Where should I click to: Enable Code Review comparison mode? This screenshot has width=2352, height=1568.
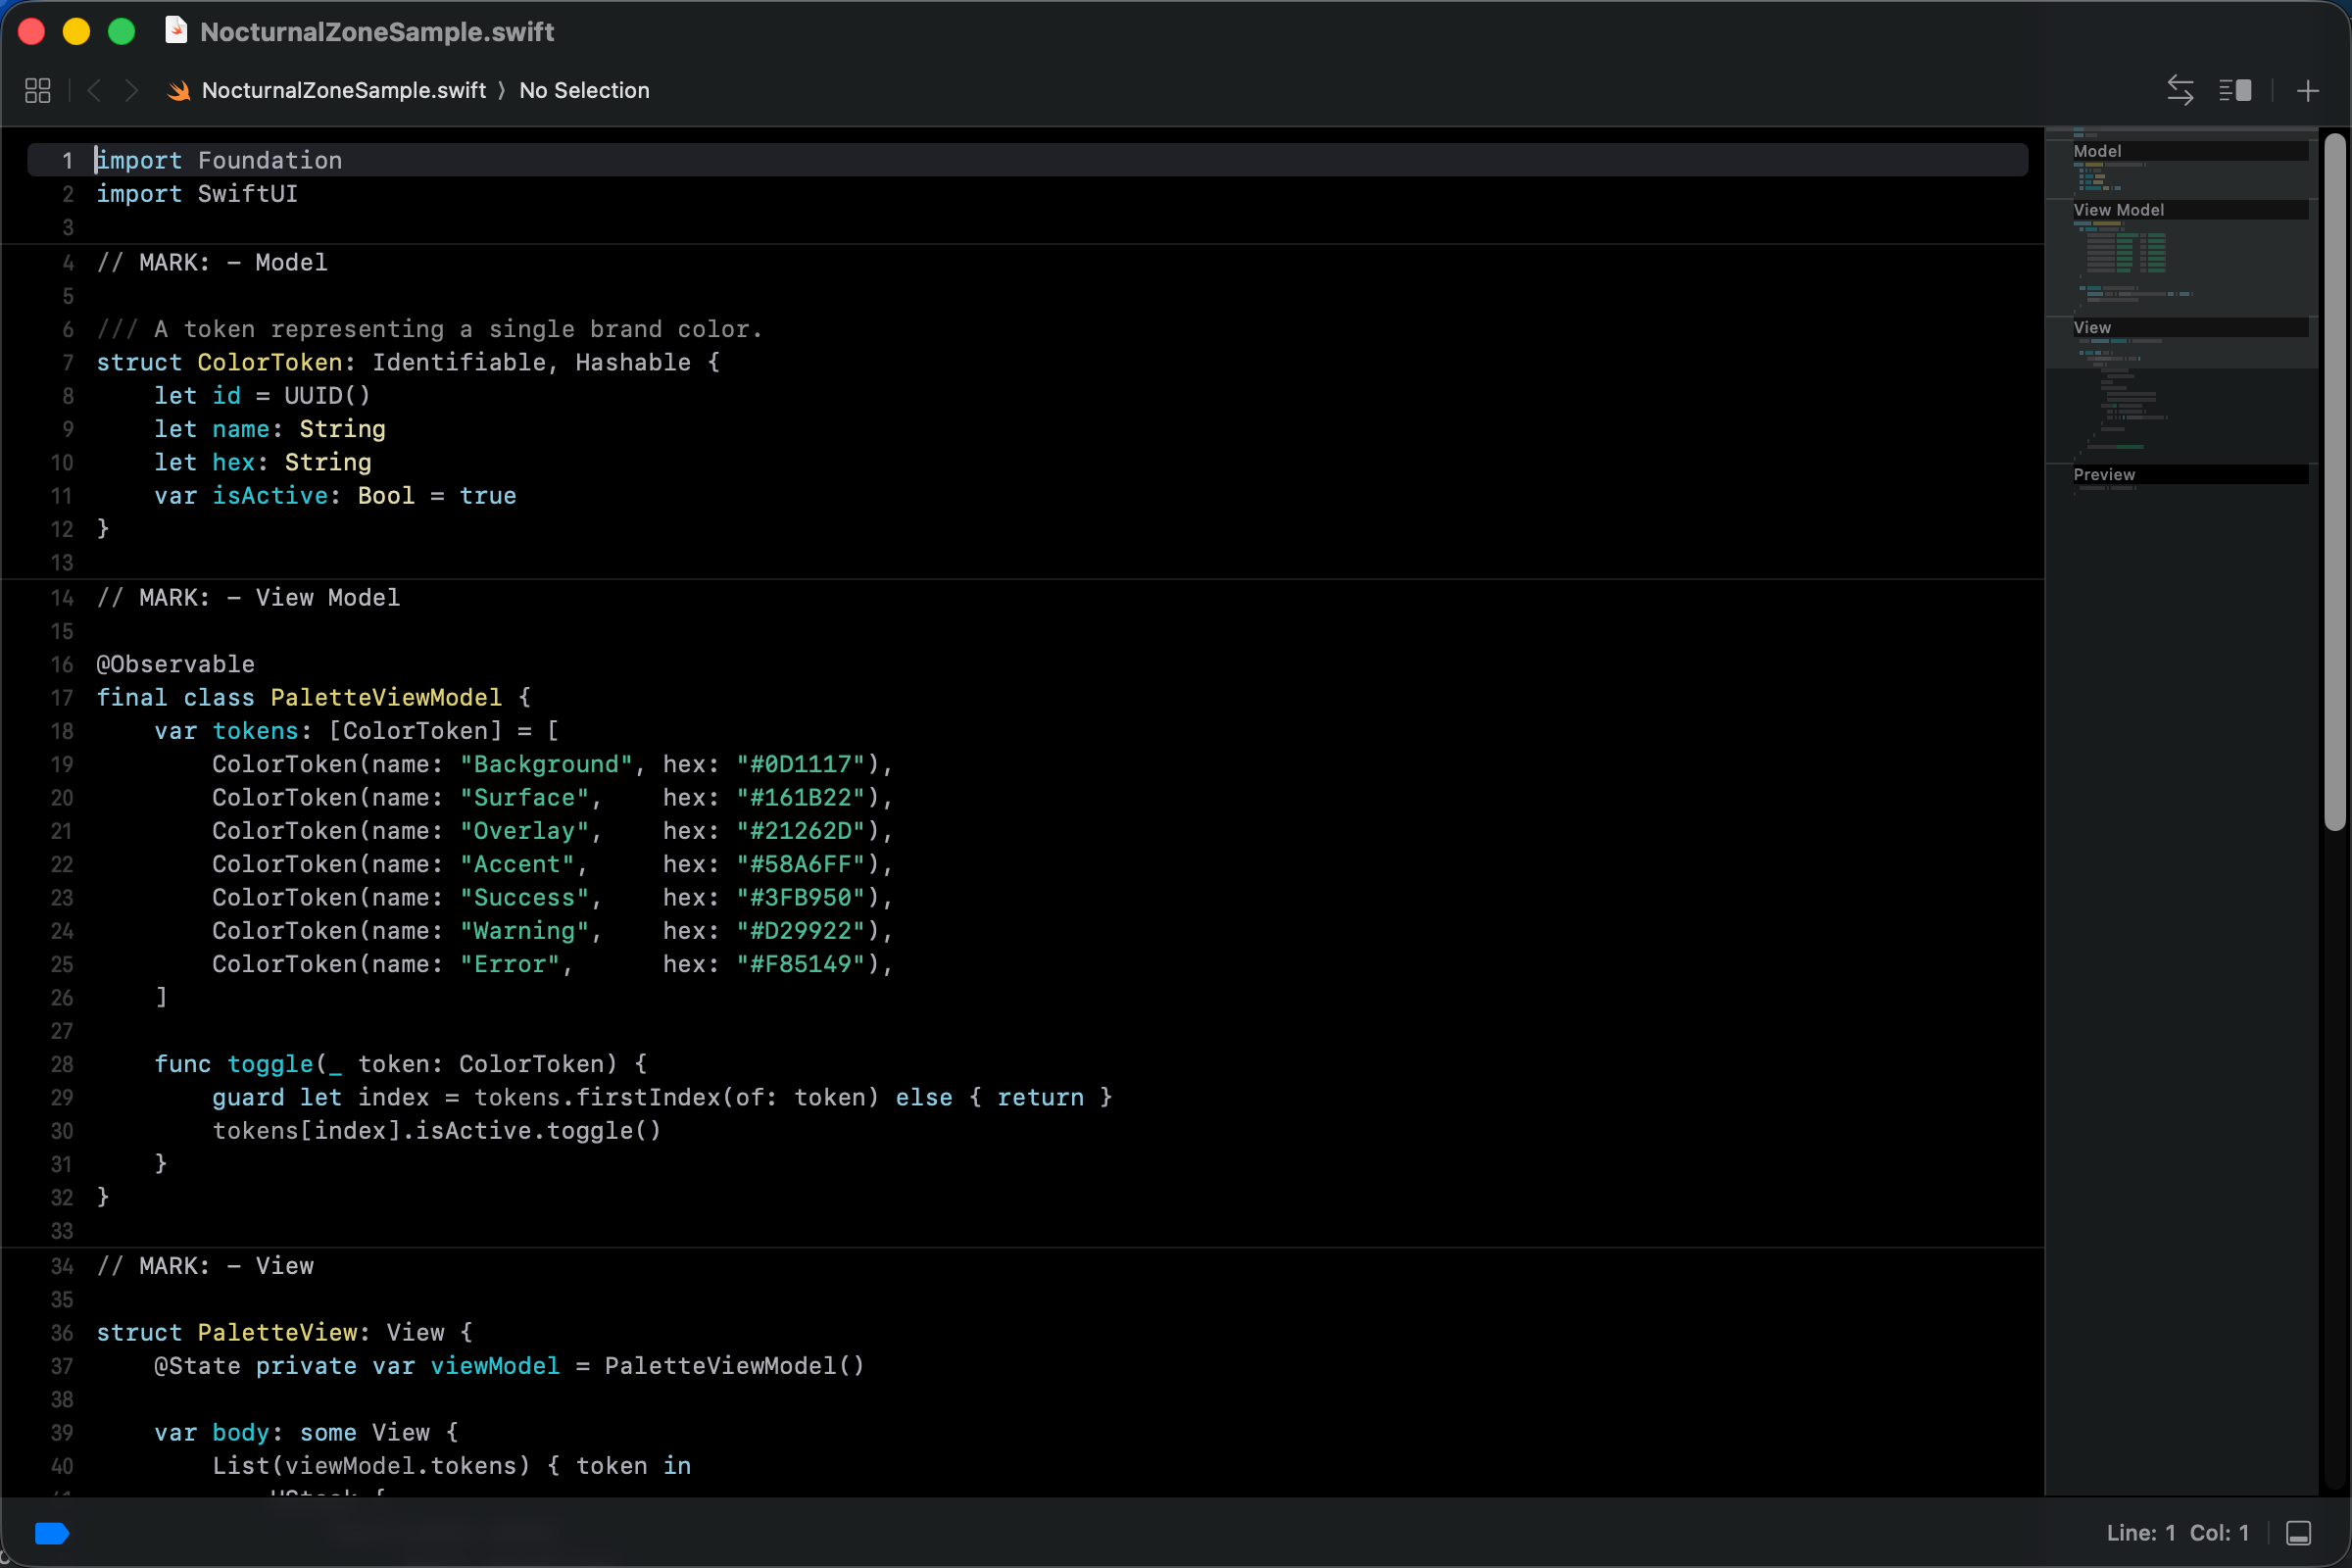click(x=2181, y=90)
